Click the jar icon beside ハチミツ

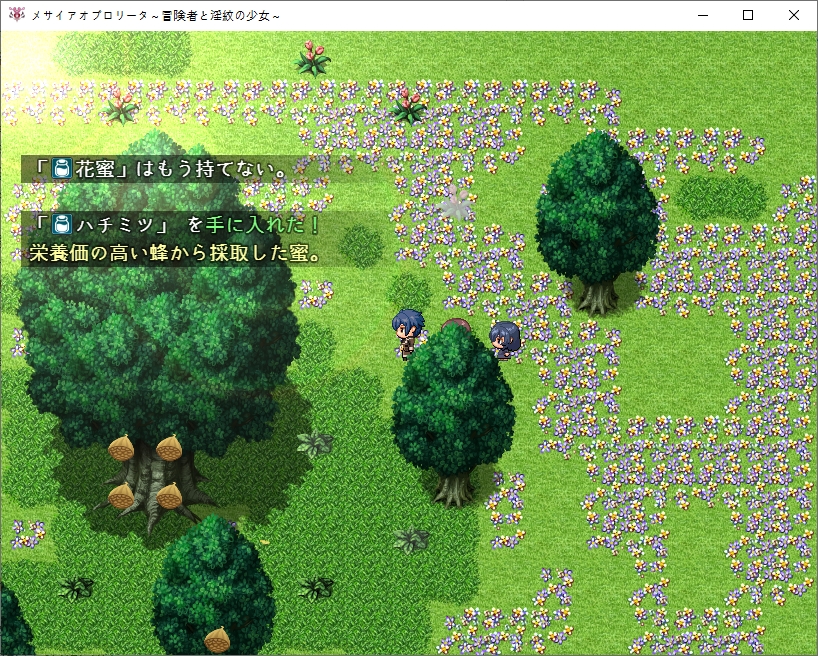61,224
